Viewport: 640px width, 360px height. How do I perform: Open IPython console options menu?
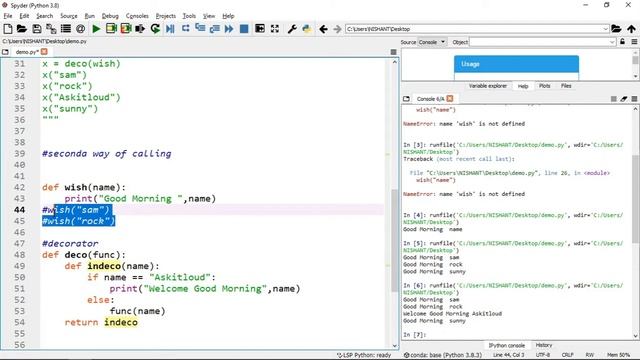point(634,99)
